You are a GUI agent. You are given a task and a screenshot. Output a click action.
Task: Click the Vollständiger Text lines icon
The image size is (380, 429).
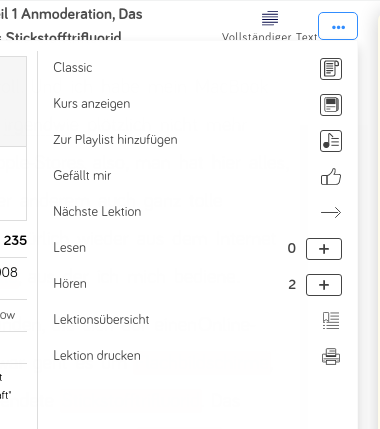click(x=270, y=18)
